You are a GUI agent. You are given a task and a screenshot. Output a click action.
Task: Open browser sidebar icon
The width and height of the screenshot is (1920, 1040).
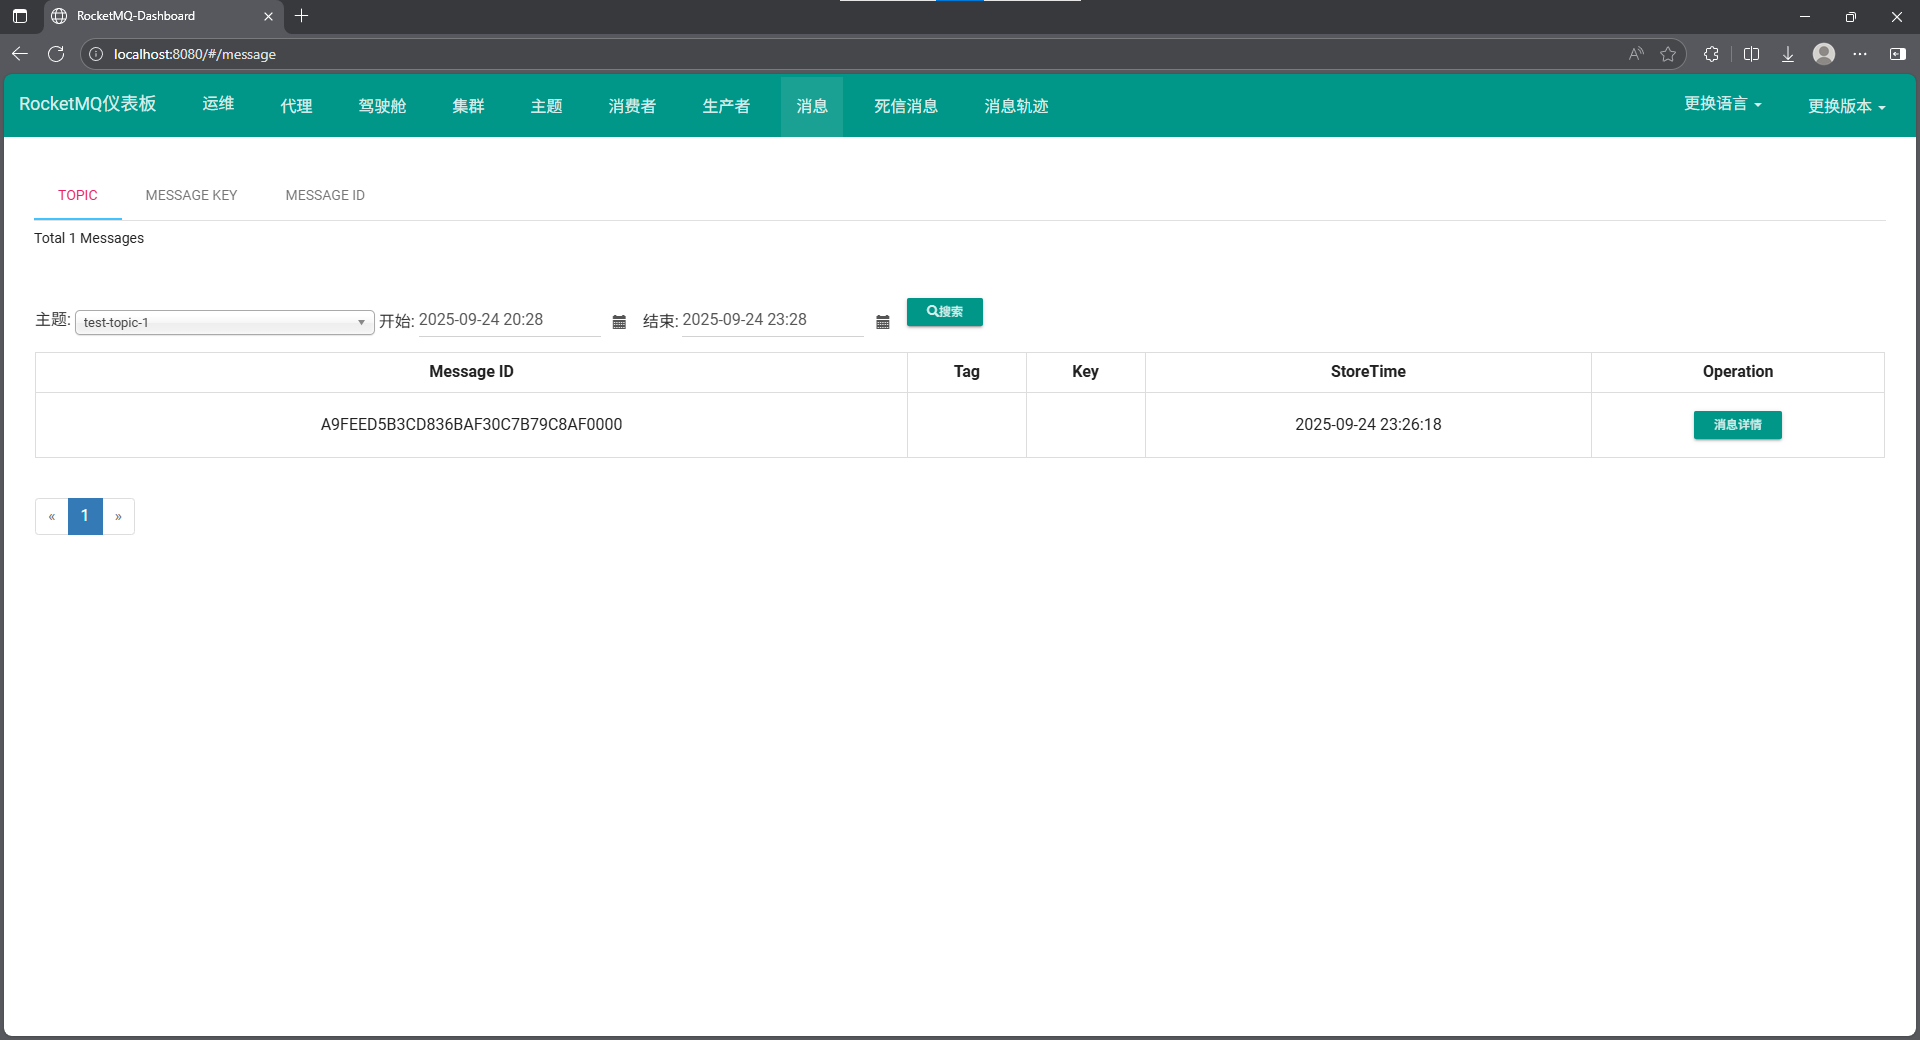(x=1897, y=54)
